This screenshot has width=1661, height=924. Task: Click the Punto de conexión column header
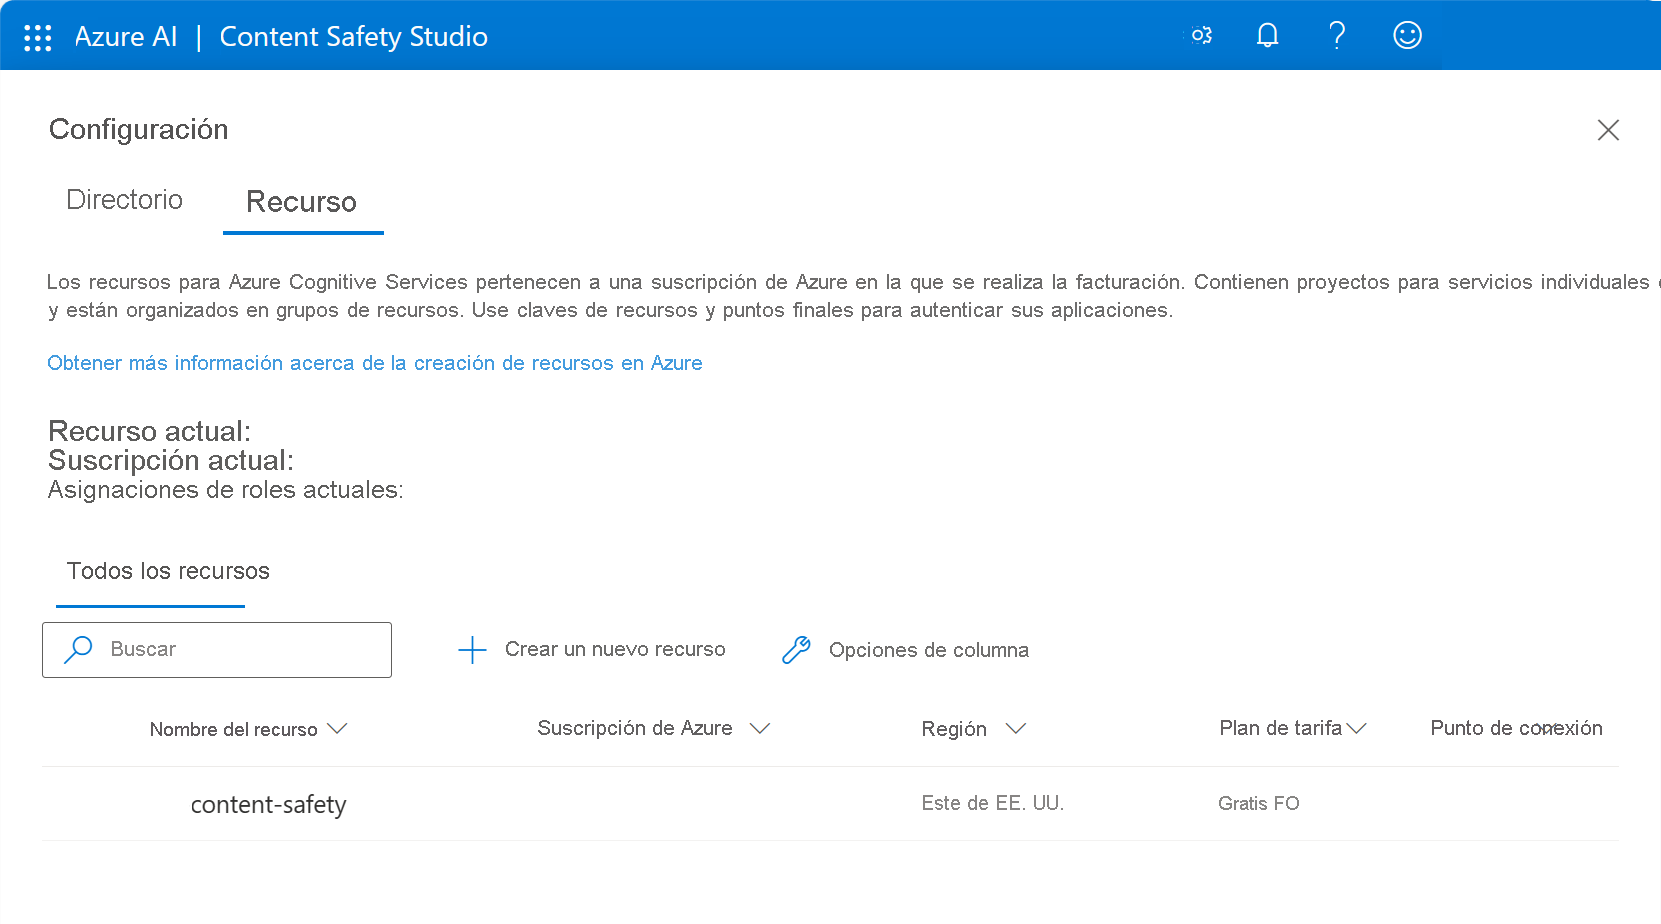click(1516, 728)
